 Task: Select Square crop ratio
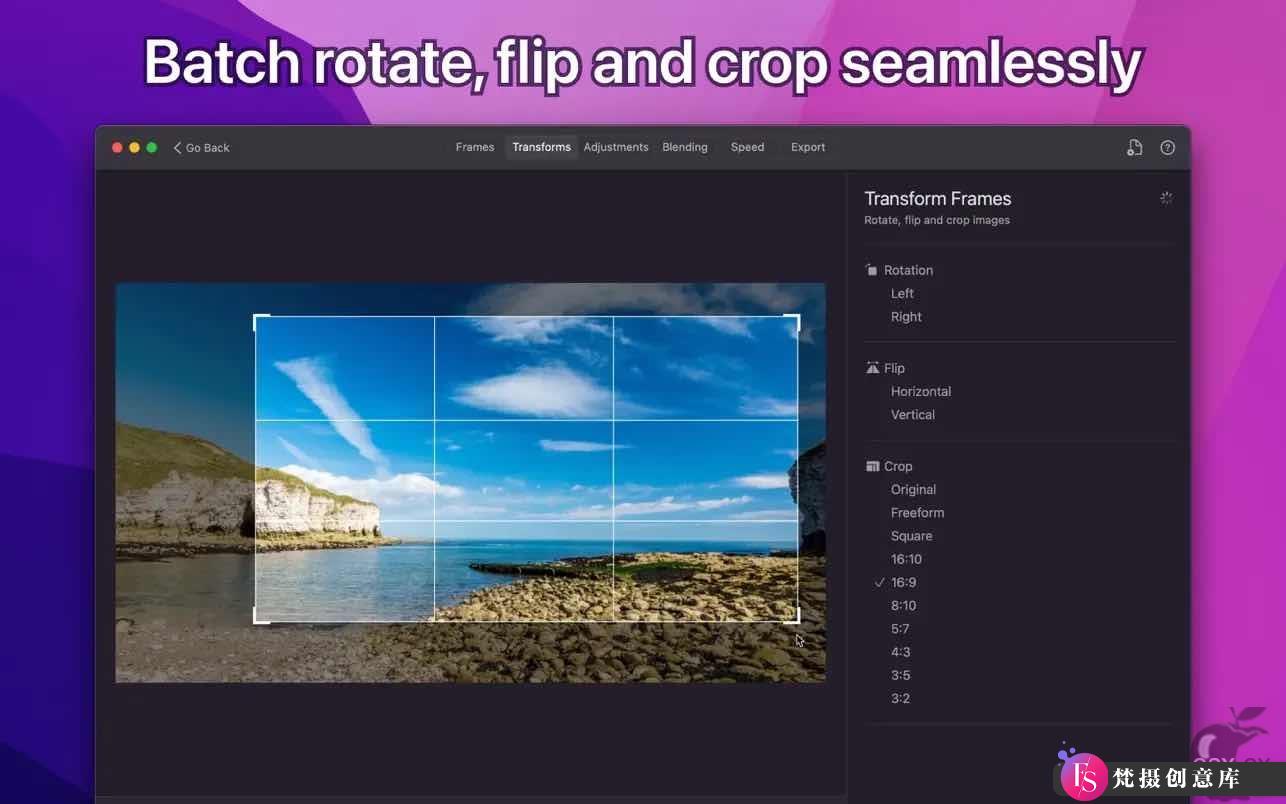click(x=911, y=535)
